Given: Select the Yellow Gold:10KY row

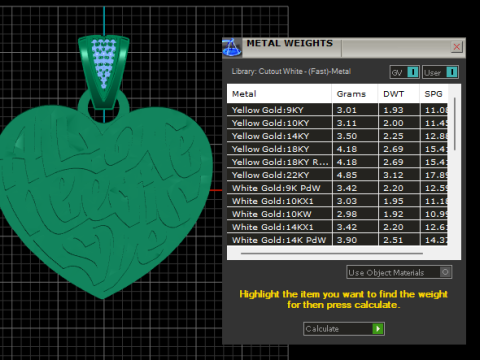Looking at the screenshot, I should (x=337, y=123).
